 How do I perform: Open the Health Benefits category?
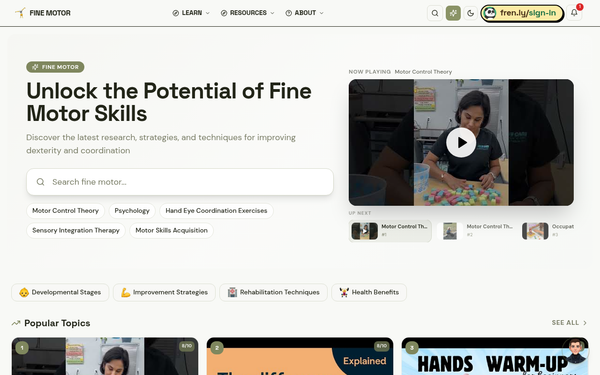tap(369, 292)
